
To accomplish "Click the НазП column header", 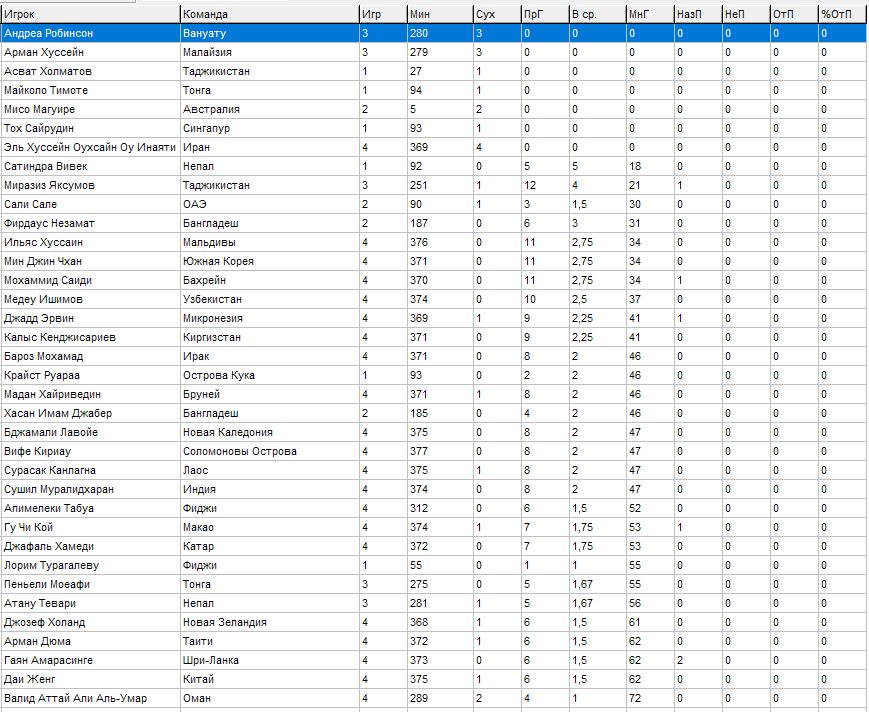I will point(697,14).
